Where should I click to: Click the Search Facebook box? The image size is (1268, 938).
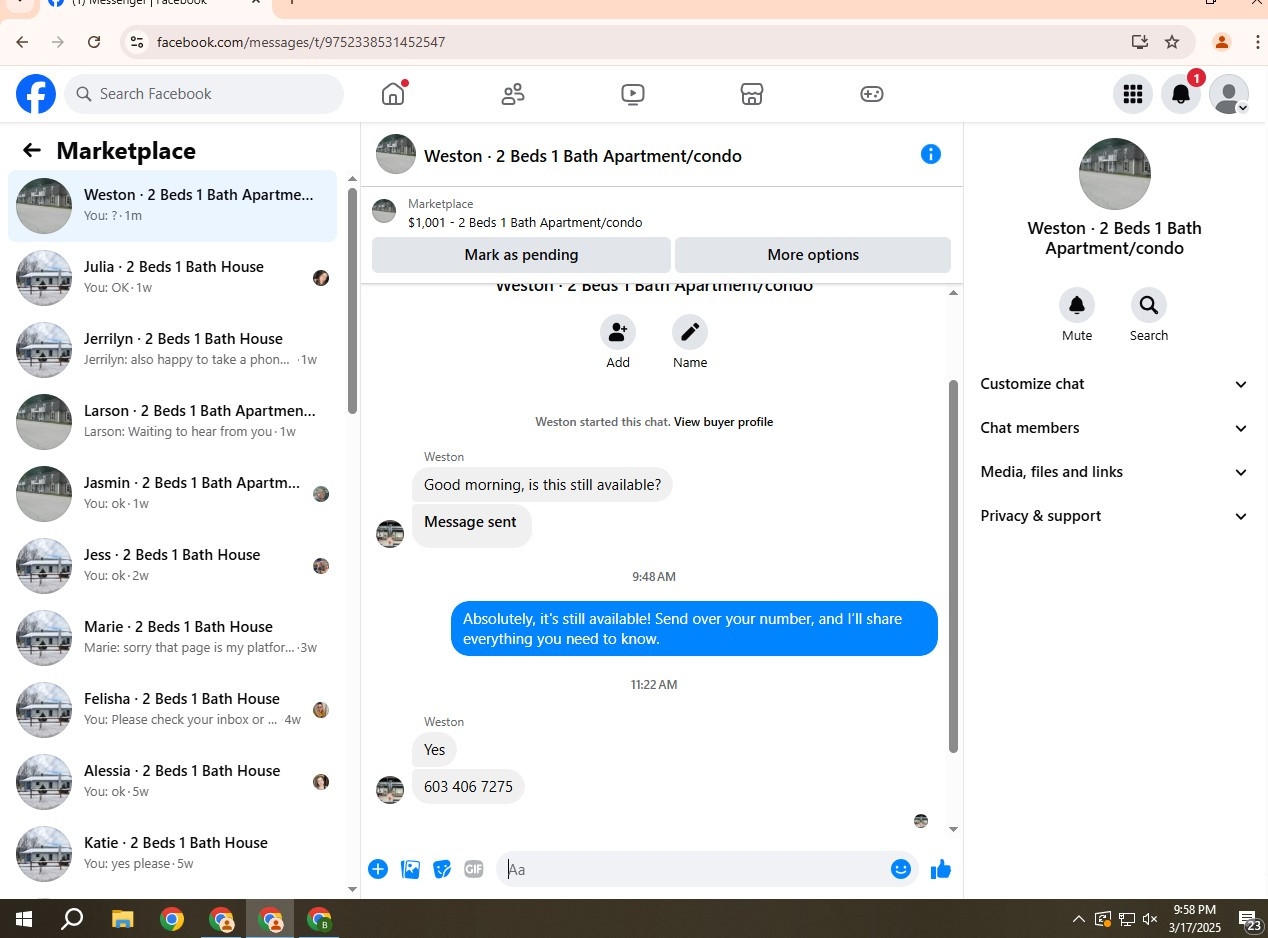204,94
